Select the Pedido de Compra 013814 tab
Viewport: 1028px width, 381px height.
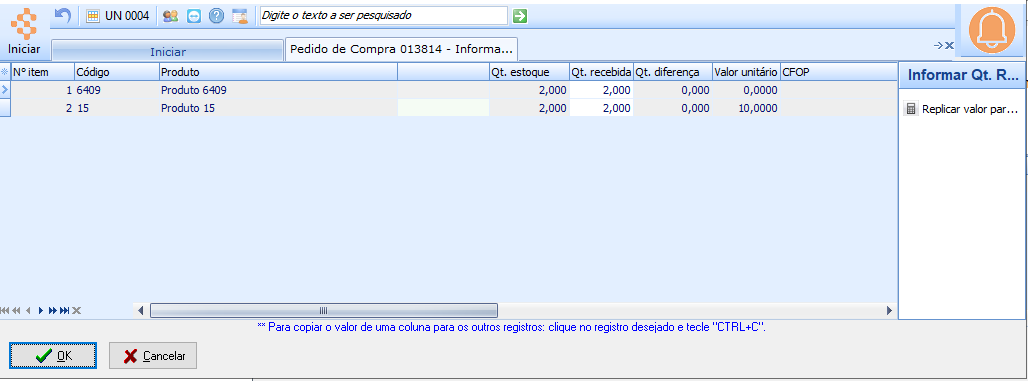pos(402,49)
